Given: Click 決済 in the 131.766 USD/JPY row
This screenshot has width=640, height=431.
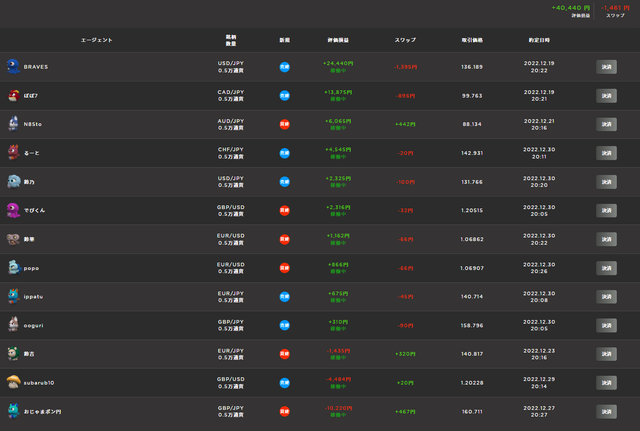Looking at the screenshot, I should pyautogui.click(x=606, y=182).
